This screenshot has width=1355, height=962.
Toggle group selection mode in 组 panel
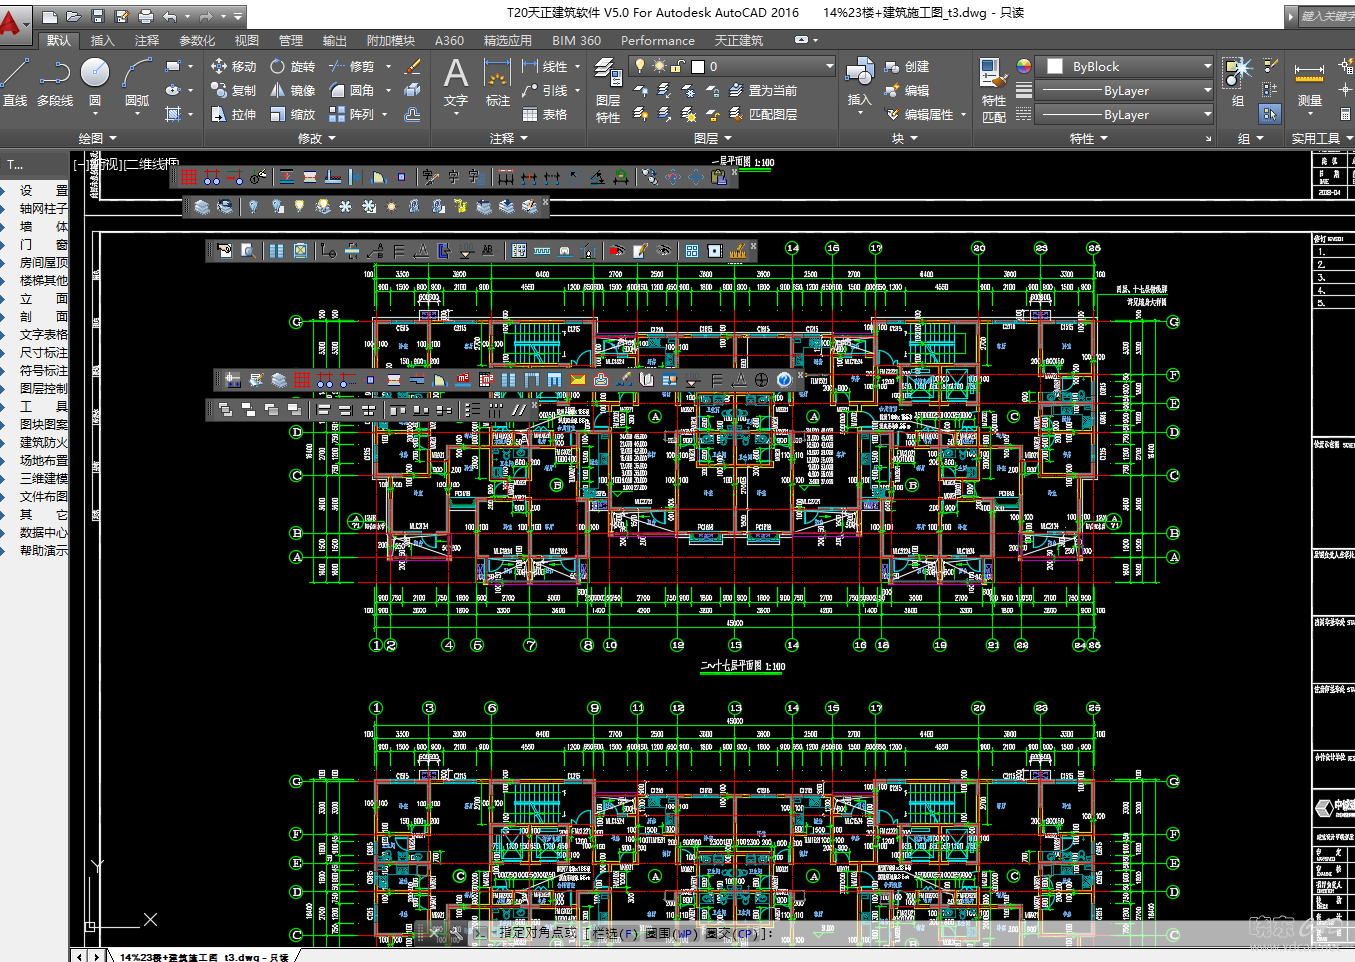[x=1270, y=114]
